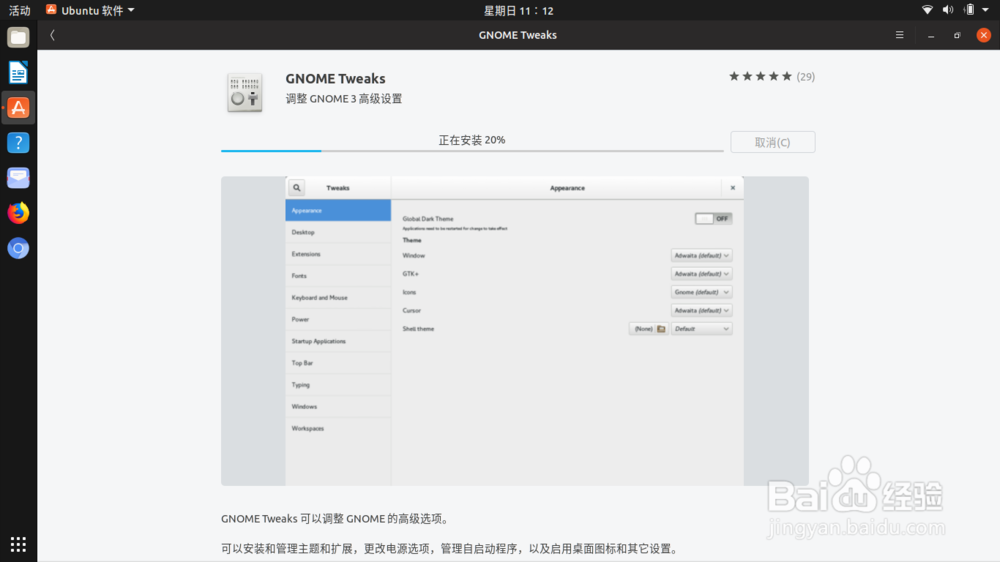Click the Shell theme label

418,329
